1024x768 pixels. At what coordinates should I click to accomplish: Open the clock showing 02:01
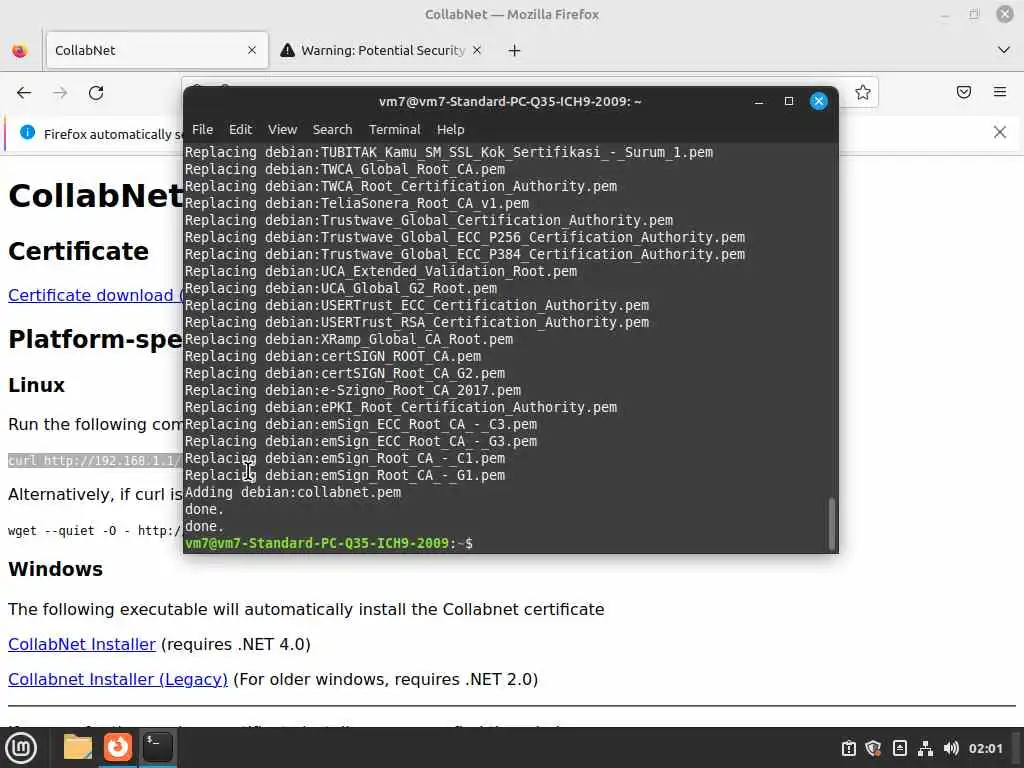pyautogui.click(x=985, y=748)
